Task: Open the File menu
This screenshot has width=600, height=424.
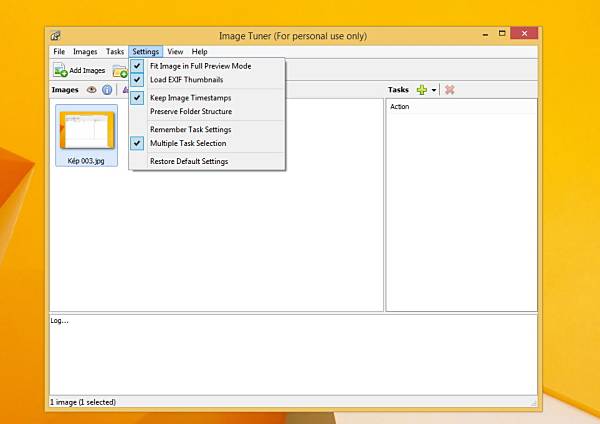Action: (59, 52)
